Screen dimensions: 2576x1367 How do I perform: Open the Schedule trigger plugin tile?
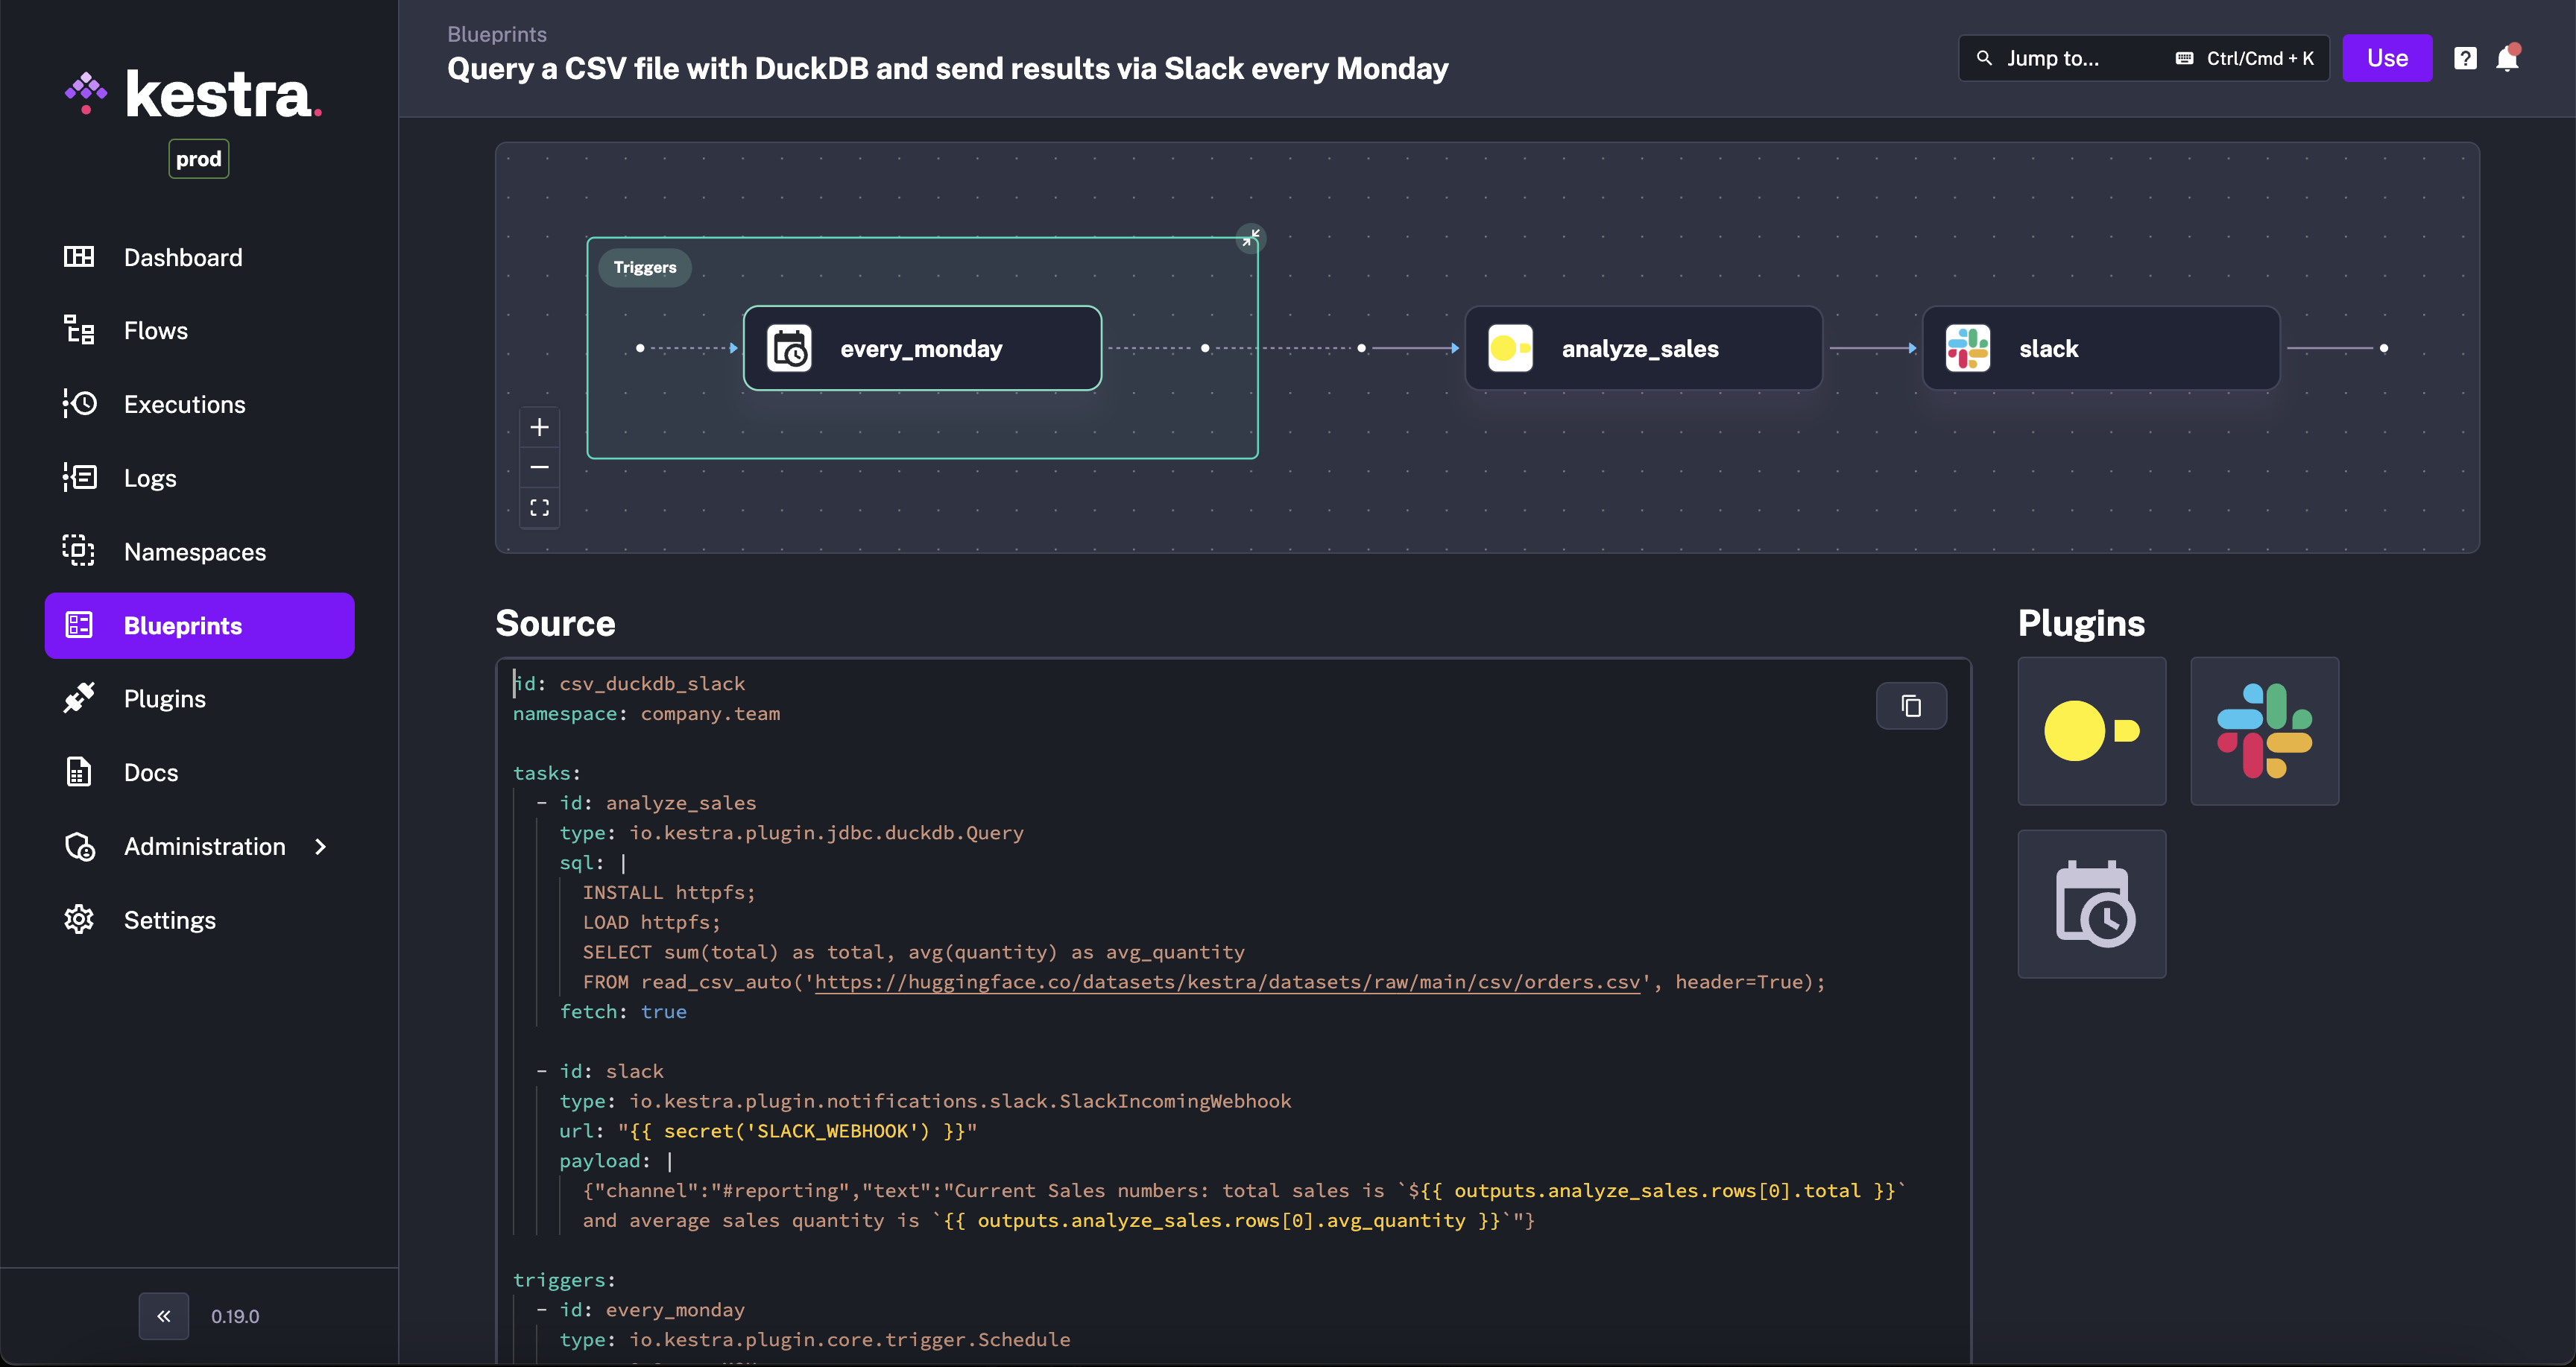click(2091, 904)
